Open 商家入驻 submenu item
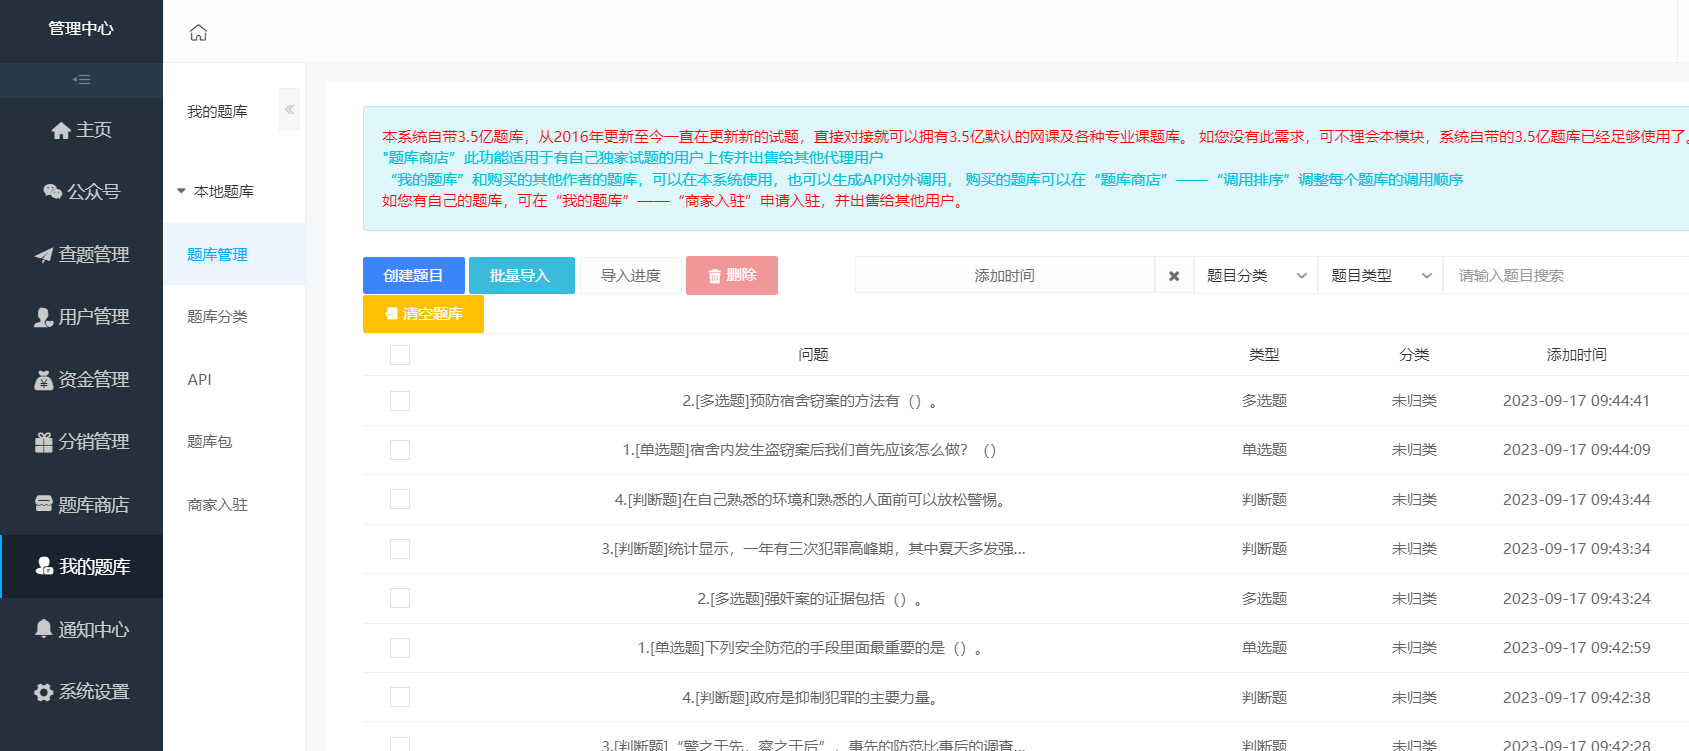 234,504
